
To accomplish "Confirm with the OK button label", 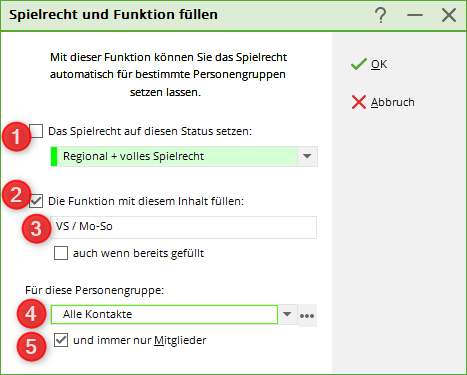I will coord(379,64).
